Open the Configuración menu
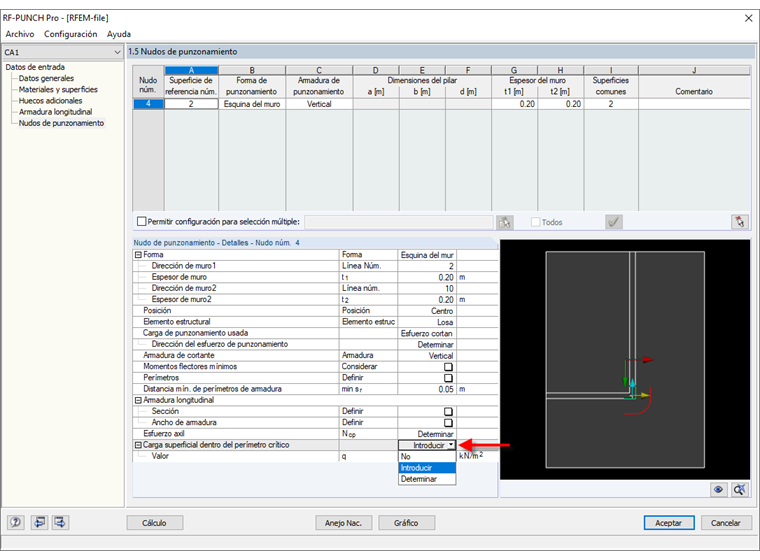 tap(70, 34)
